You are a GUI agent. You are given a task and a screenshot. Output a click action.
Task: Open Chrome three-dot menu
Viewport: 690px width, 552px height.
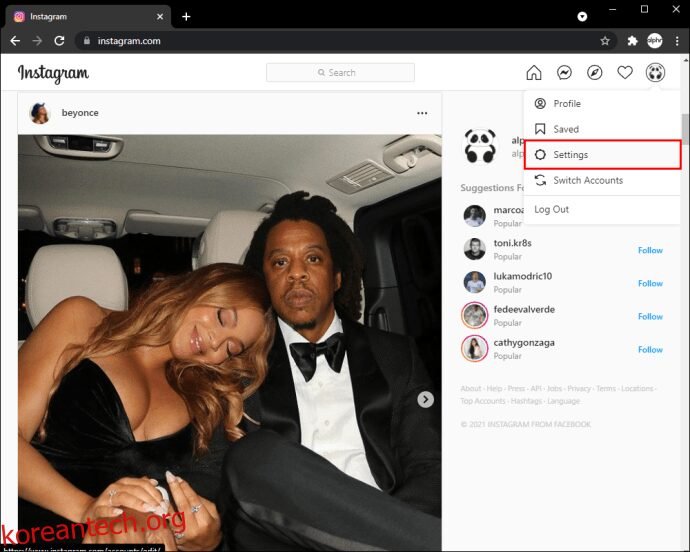[x=677, y=41]
